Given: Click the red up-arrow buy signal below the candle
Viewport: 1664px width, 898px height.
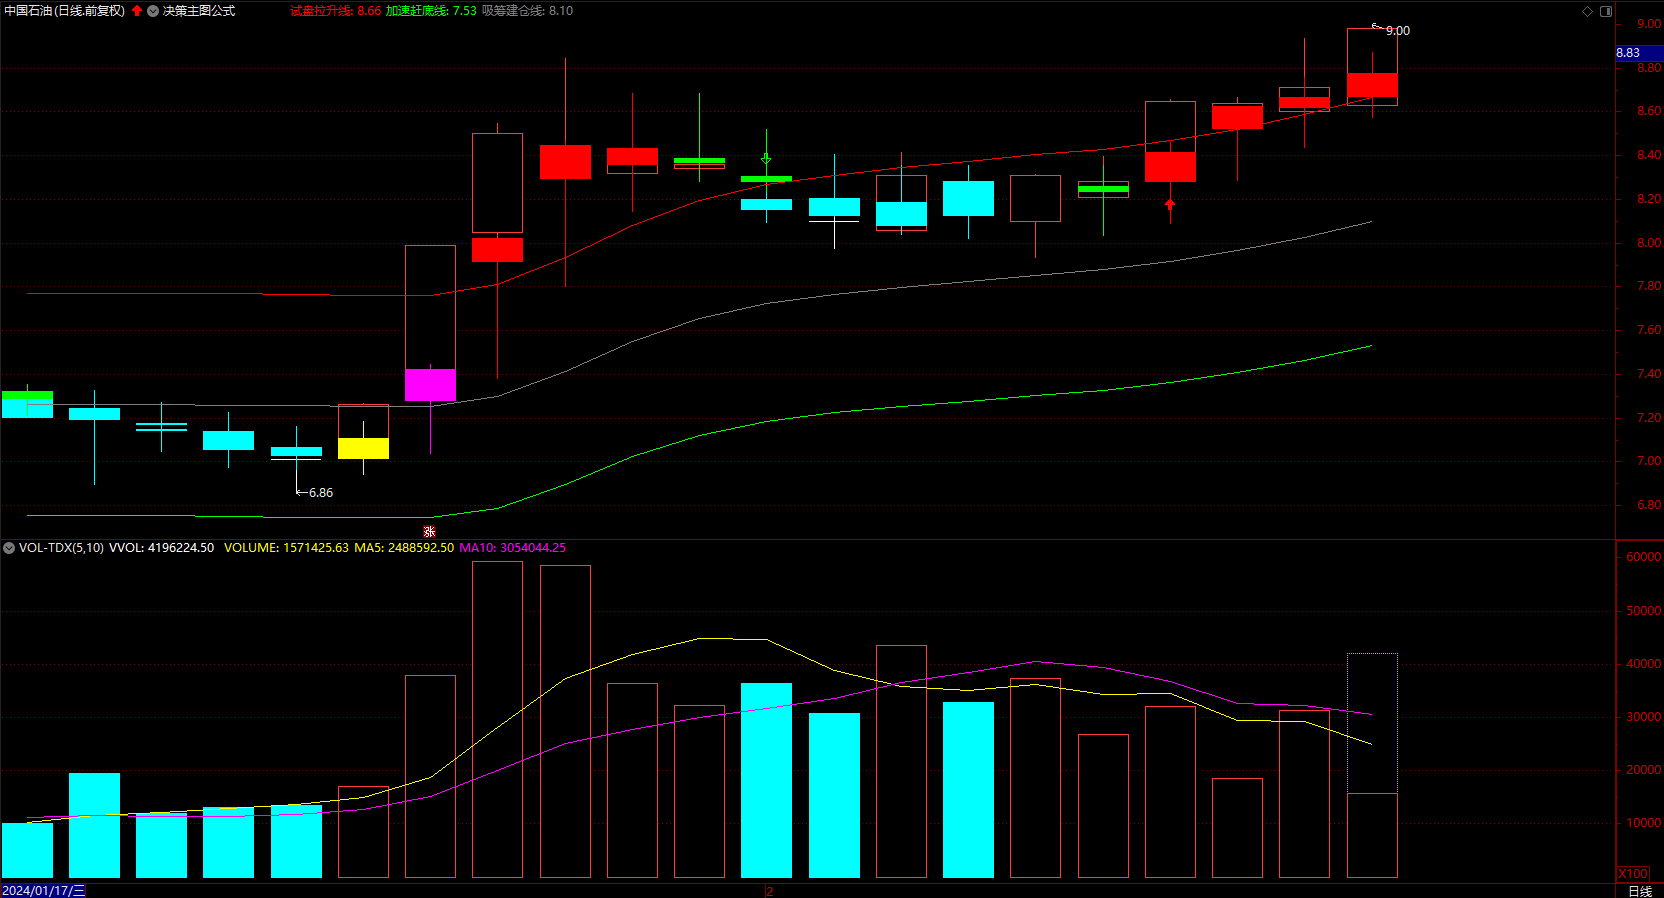Looking at the screenshot, I should point(1170,205).
